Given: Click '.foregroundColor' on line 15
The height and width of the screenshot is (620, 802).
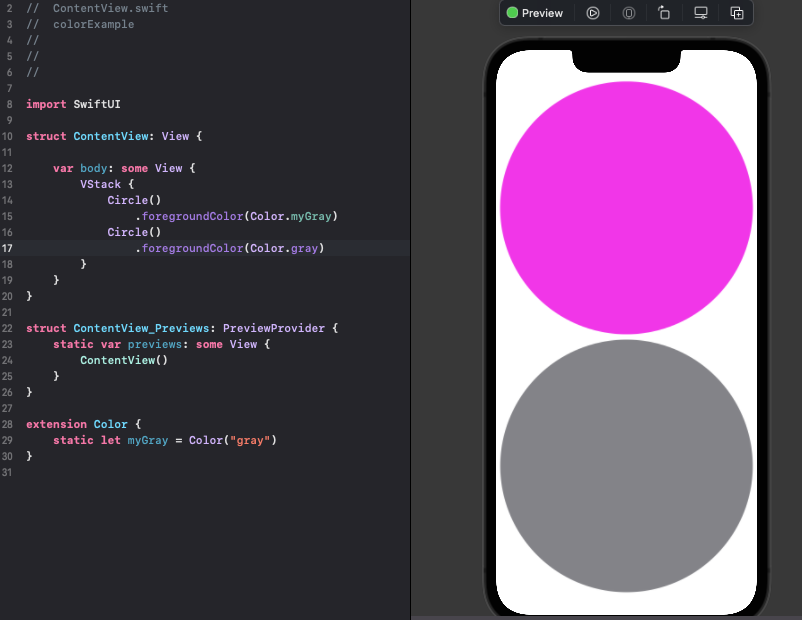Looking at the screenshot, I should (189, 216).
